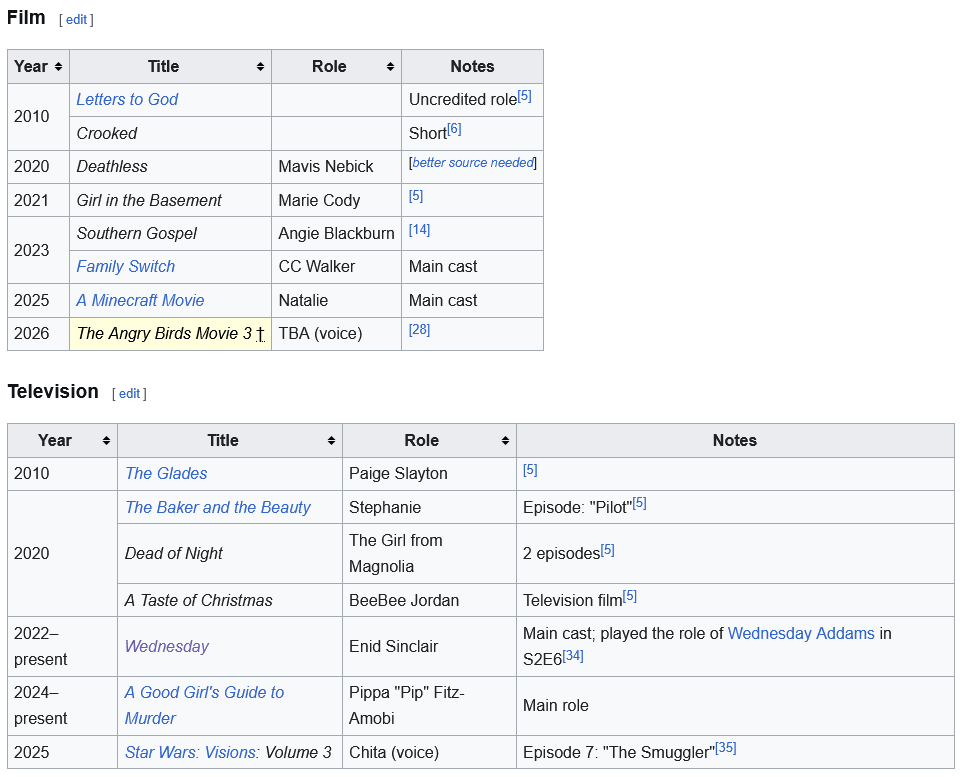Select the Pippa "Pip" Fitz-Amobi role cell
The image size is (963, 777).
coord(429,705)
